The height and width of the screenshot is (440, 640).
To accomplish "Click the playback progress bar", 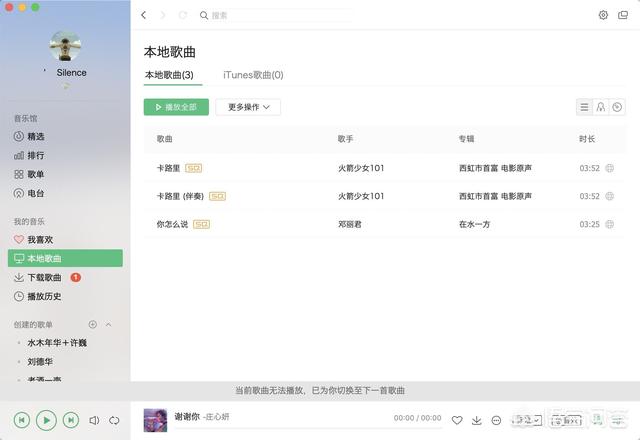I will [x=309, y=428].
